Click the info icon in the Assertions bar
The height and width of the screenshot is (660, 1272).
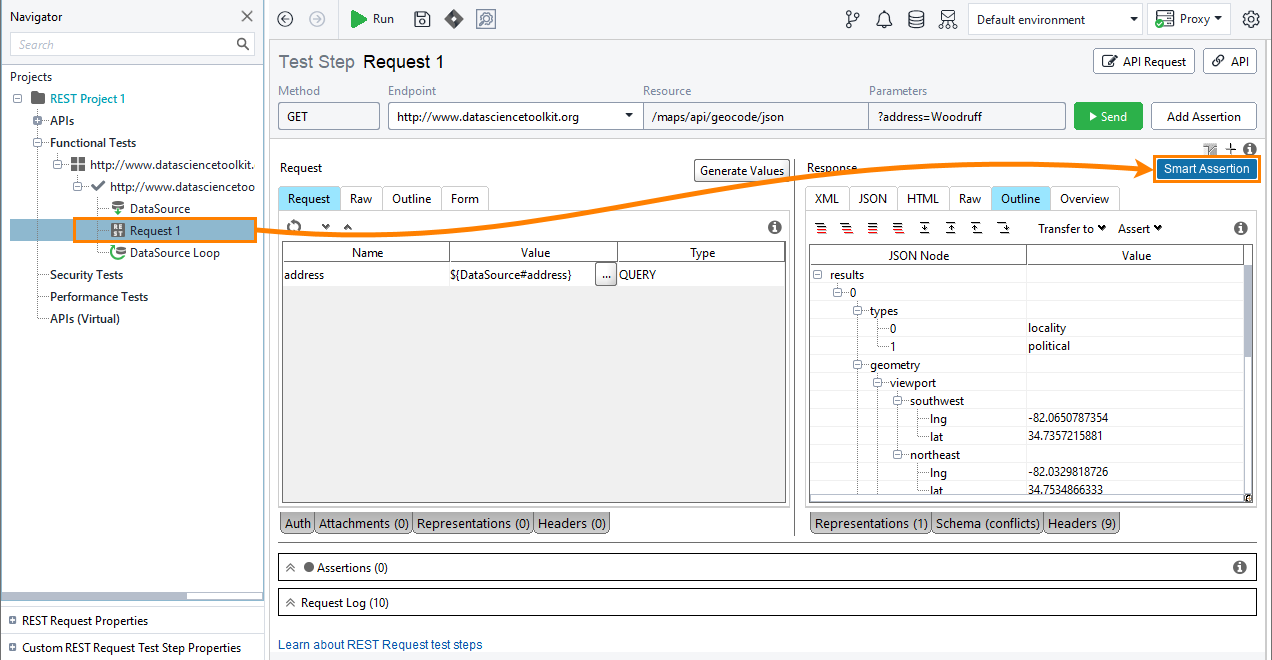pyautogui.click(x=1240, y=567)
